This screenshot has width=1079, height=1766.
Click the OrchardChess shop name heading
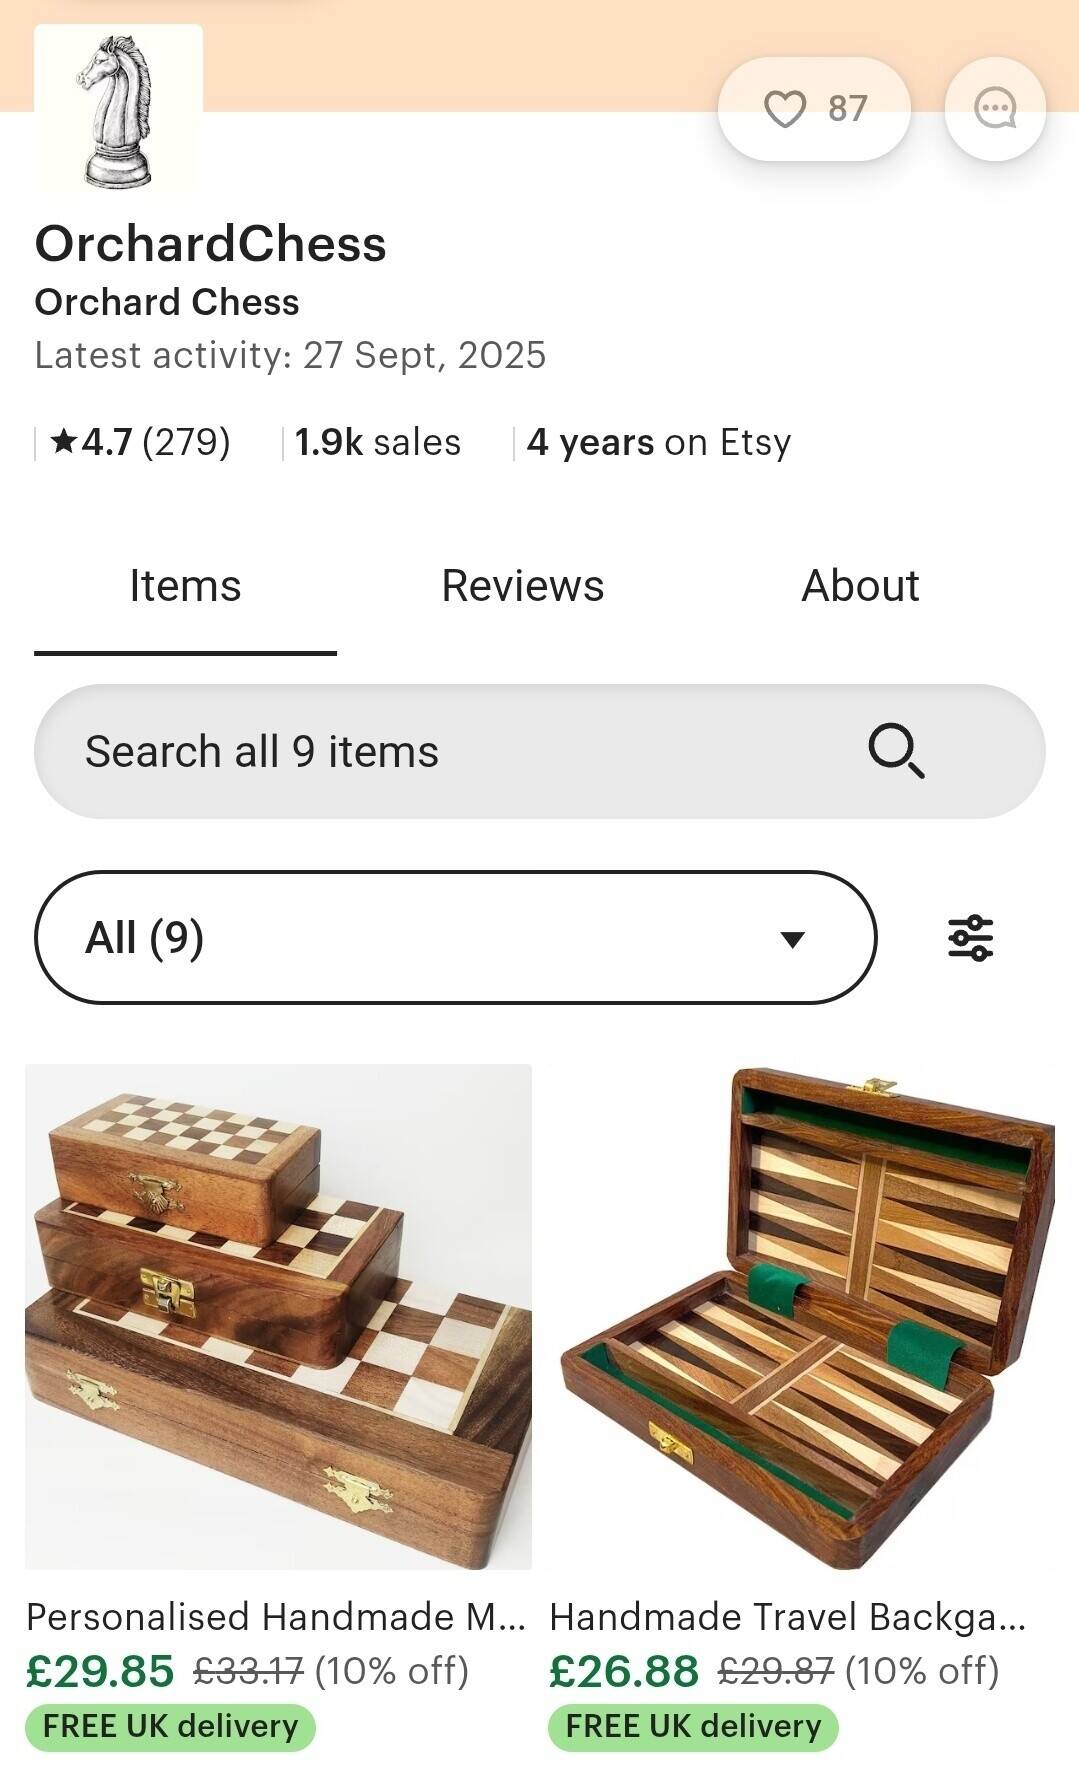211,244
